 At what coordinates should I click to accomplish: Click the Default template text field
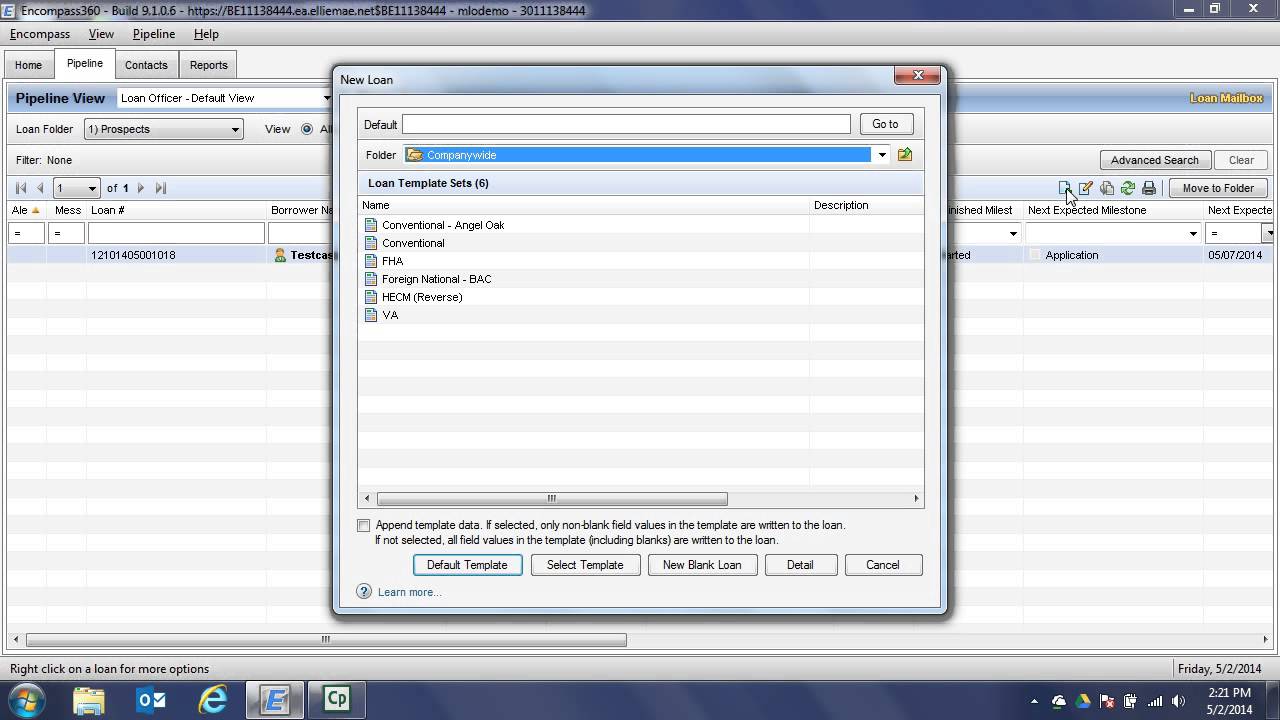pos(627,124)
